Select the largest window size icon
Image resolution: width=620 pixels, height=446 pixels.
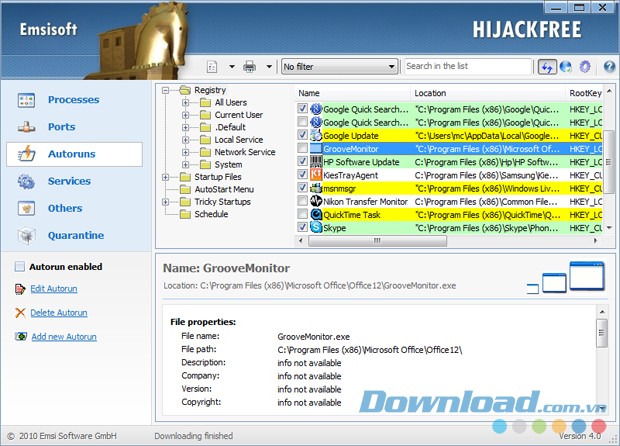(587, 276)
